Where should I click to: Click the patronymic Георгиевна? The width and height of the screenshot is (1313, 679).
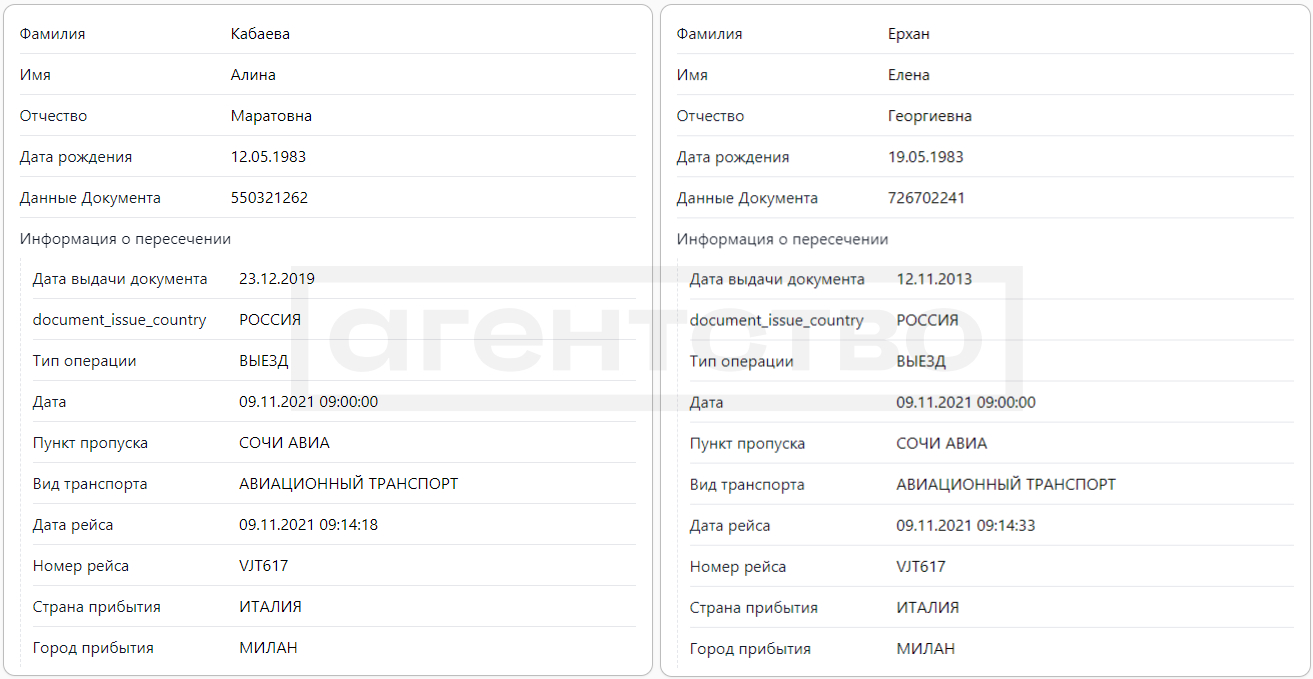click(929, 116)
